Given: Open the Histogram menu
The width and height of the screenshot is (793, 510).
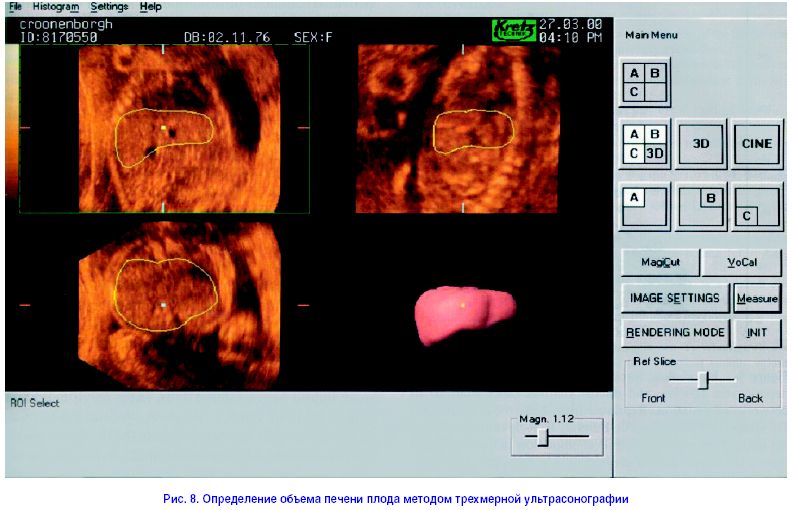Looking at the screenshot, I should (54, 7).
